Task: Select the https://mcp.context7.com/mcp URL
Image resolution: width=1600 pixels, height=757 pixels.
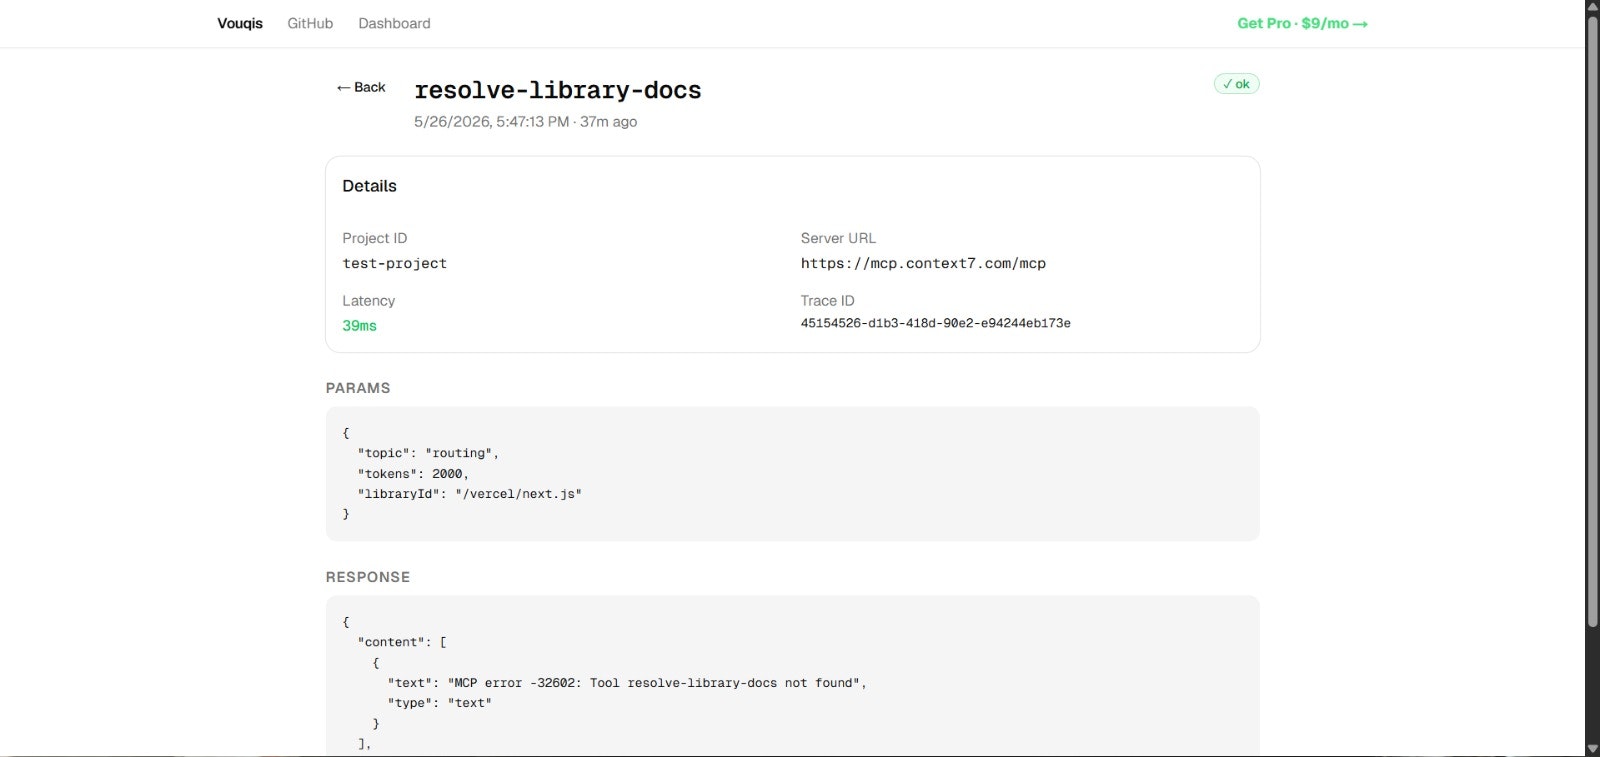Action: pos(923,263)
